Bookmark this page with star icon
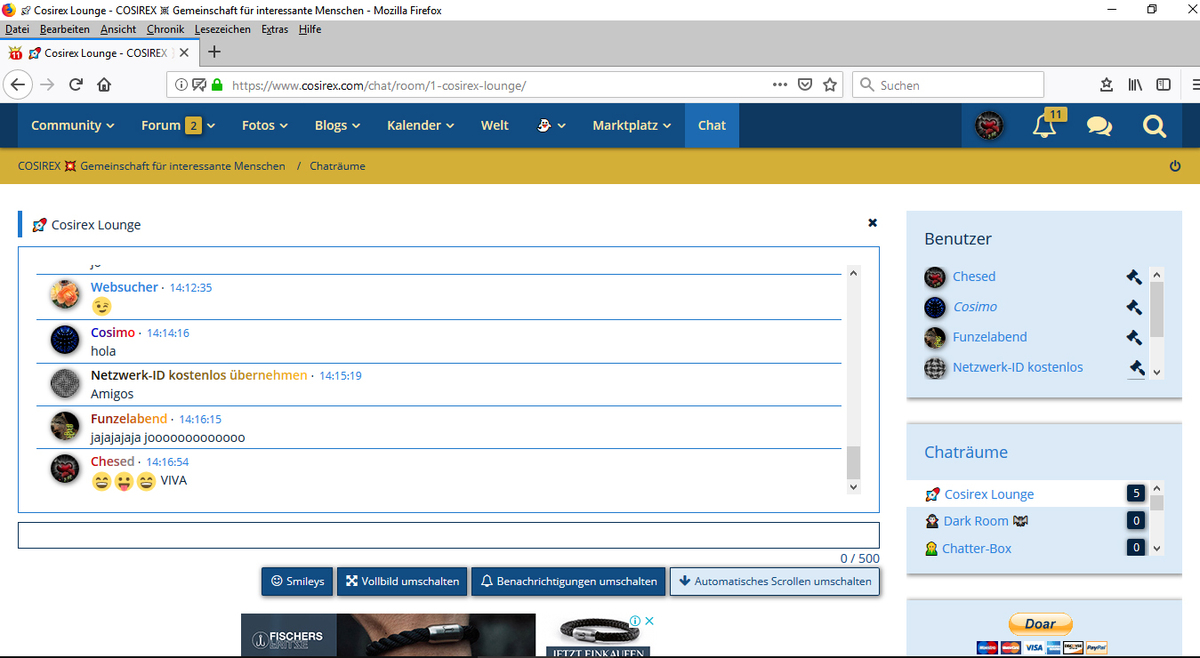 (829, 85)
